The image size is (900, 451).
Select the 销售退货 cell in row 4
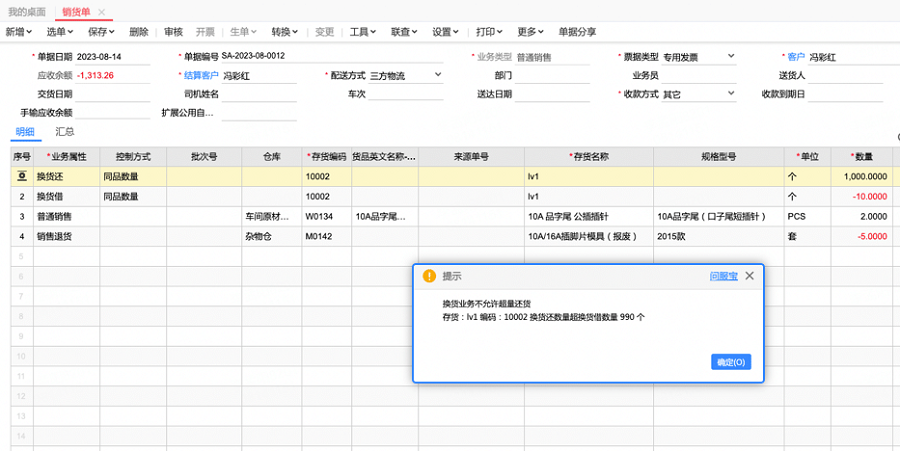[x=66, y=236]
